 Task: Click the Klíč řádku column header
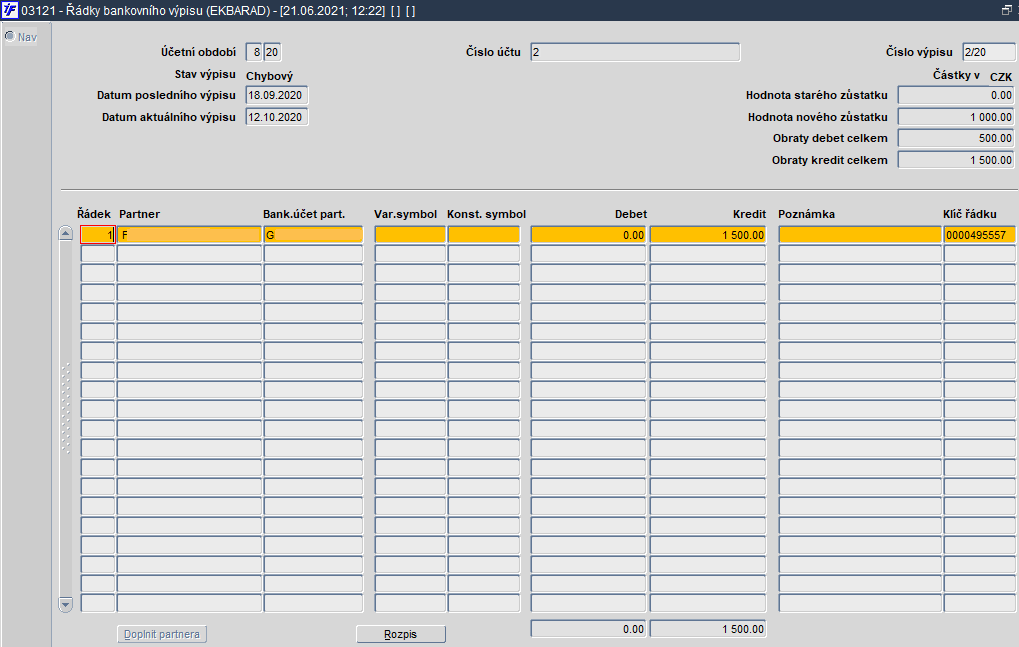tap(970, 214)
